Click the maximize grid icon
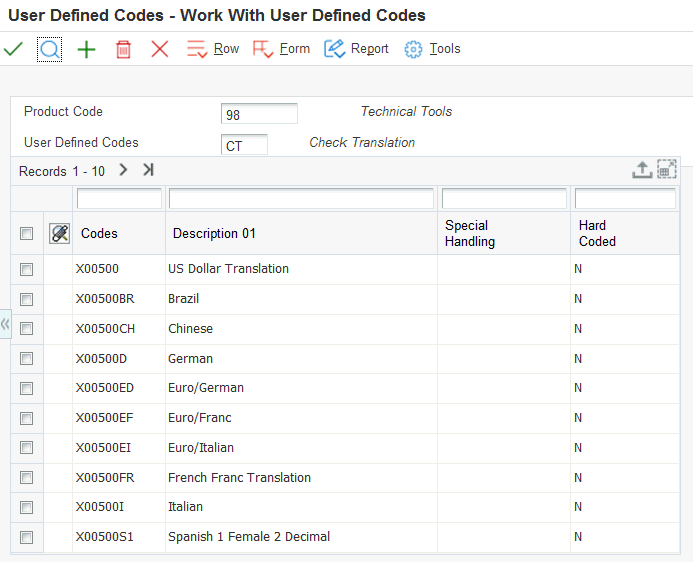The height and width of the screenshot is (562, 693). (666, 170)
